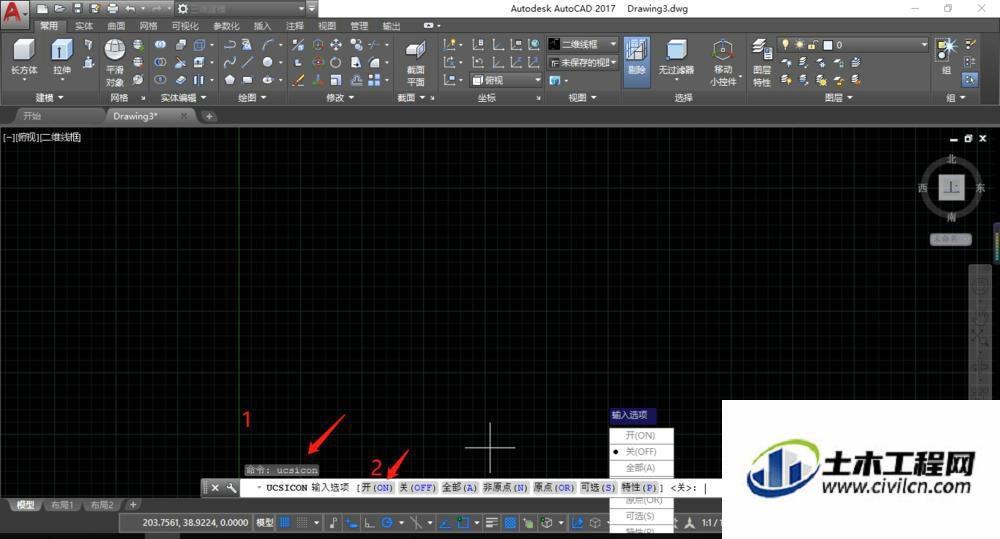
Task: Open the AutoCAD application menu button
Action: click(13, 13)
